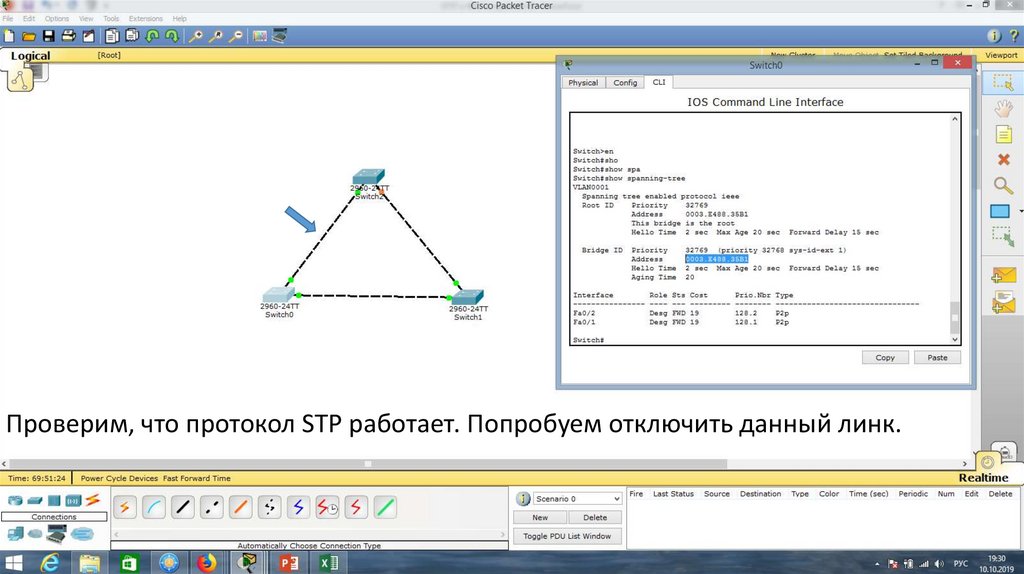The image size is (1024, 574).
Task: Open the Options menu
Action: click(x=57, y=18)
